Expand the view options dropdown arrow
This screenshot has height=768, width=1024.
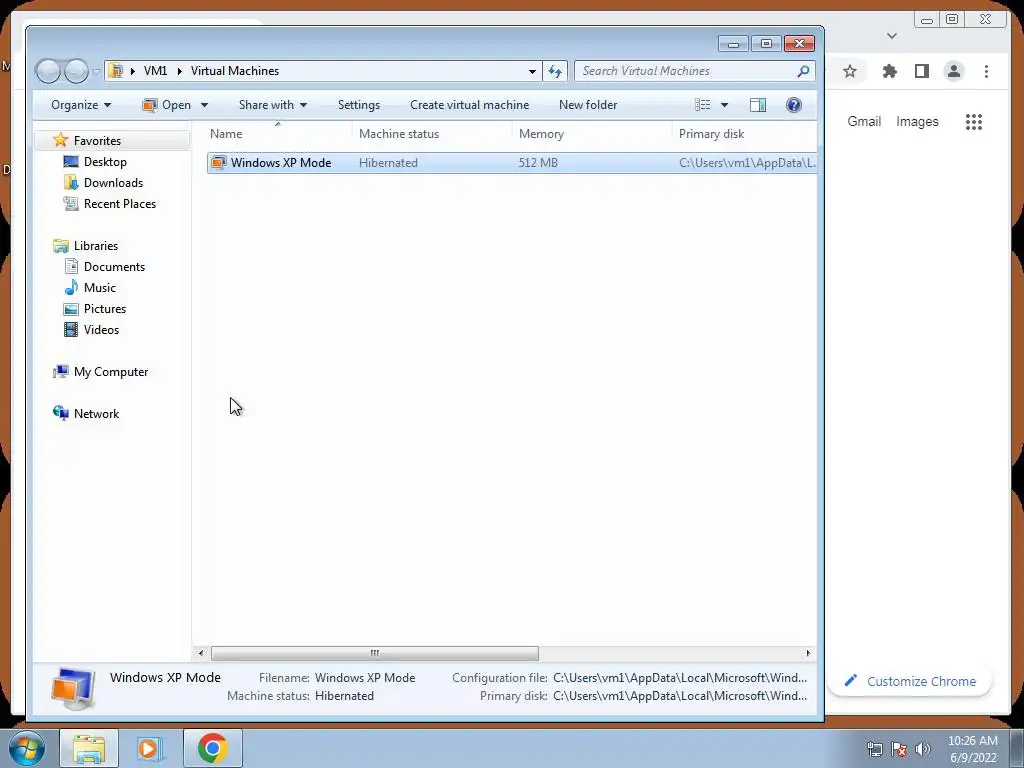724,105
